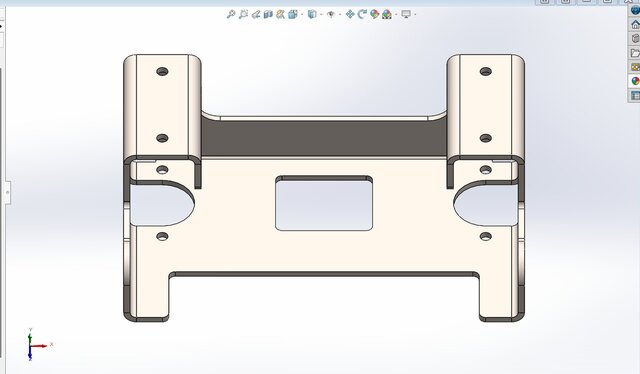Open the Appearances color ball tab
This screenshot has width=640, height=374.
(635, 81)
